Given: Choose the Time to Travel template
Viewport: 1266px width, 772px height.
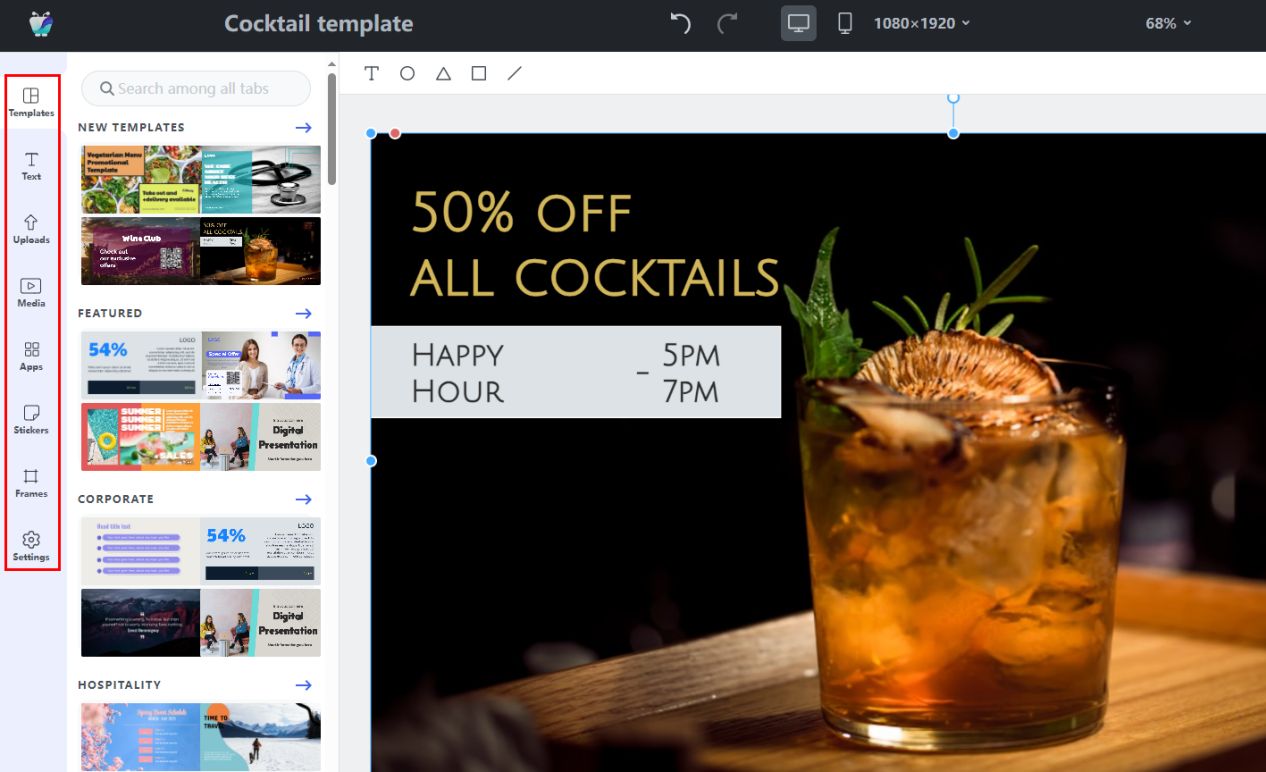Looking at the screenshot, I should tap(261, 736).
